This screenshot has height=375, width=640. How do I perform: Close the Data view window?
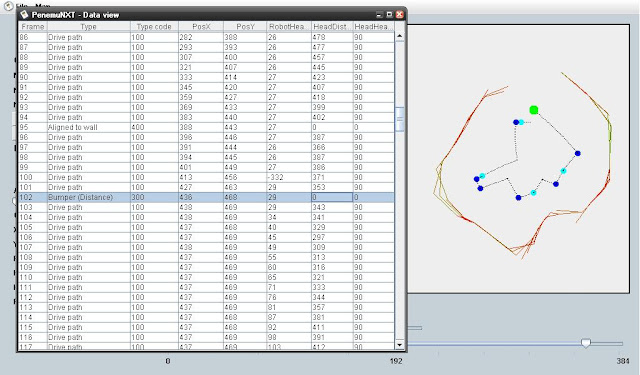click(x=400, y=15)
